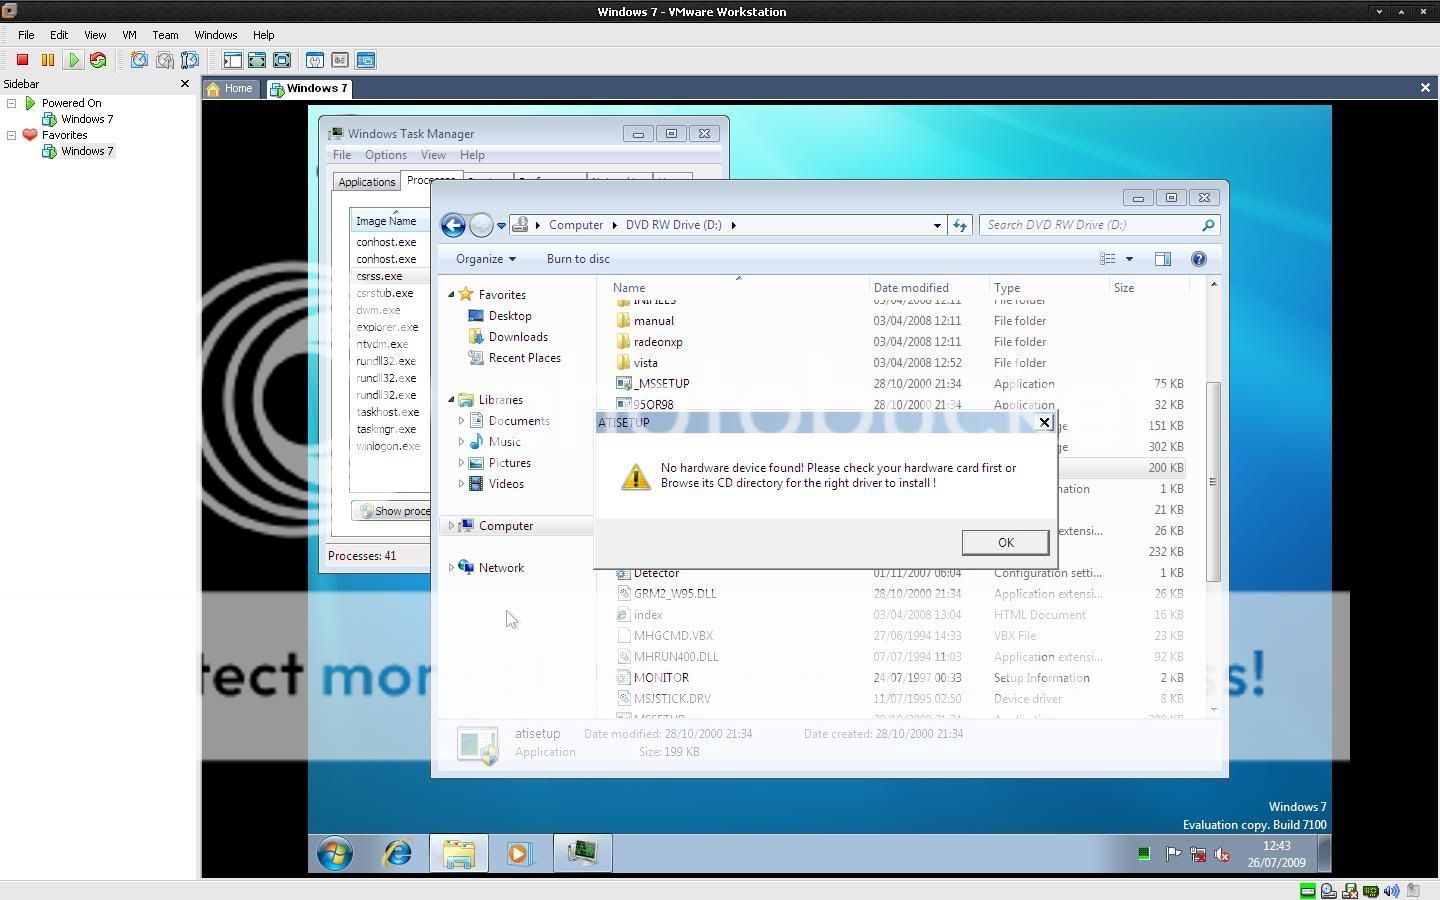The height and width of the screenshot is (900, 1440).
Task: Collapse the Powered On sidebar tree node
Action: point(12,103)
